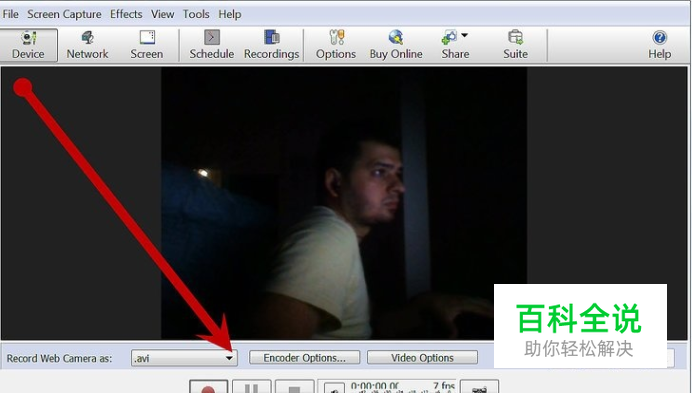Open the Recordings list
The height and width of the screenshot is (393, 692).
271,45
